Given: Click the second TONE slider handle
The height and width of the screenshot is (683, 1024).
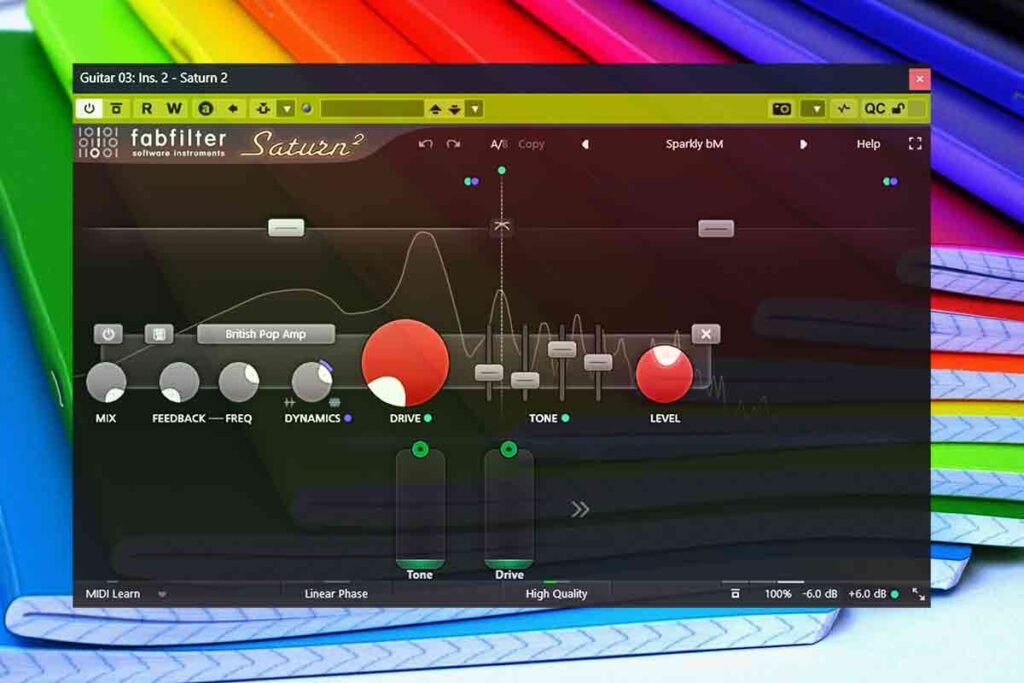Looking at the screenshot, I should tap(525, 379).
